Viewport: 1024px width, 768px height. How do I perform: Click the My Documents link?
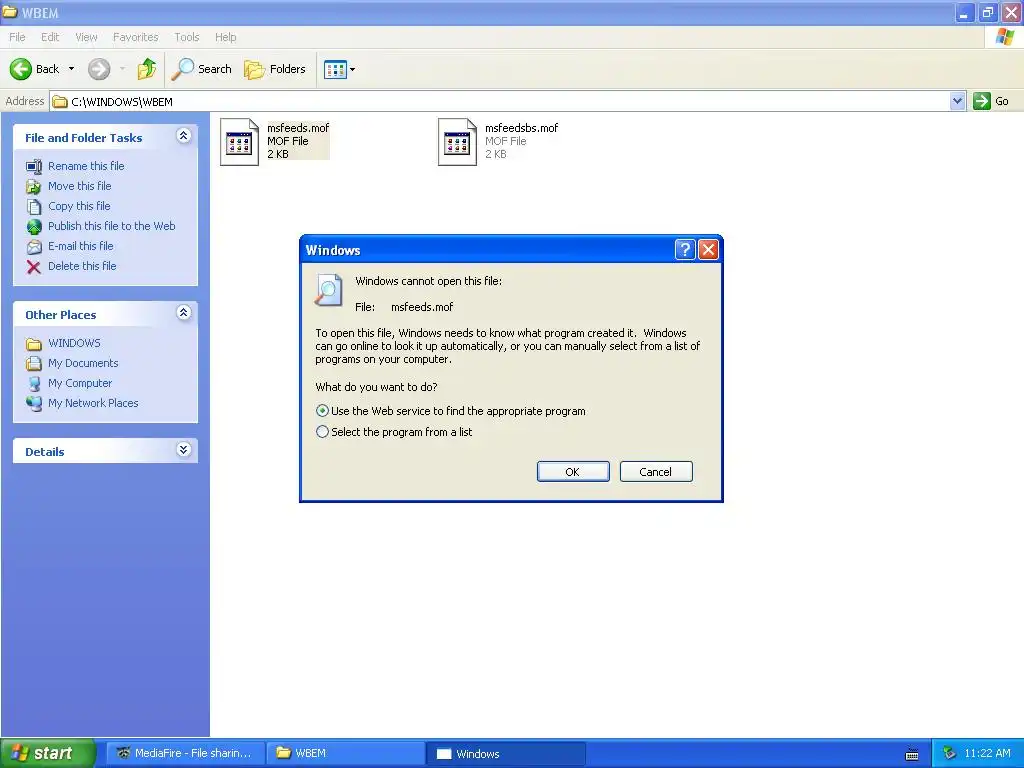point(83,363)
